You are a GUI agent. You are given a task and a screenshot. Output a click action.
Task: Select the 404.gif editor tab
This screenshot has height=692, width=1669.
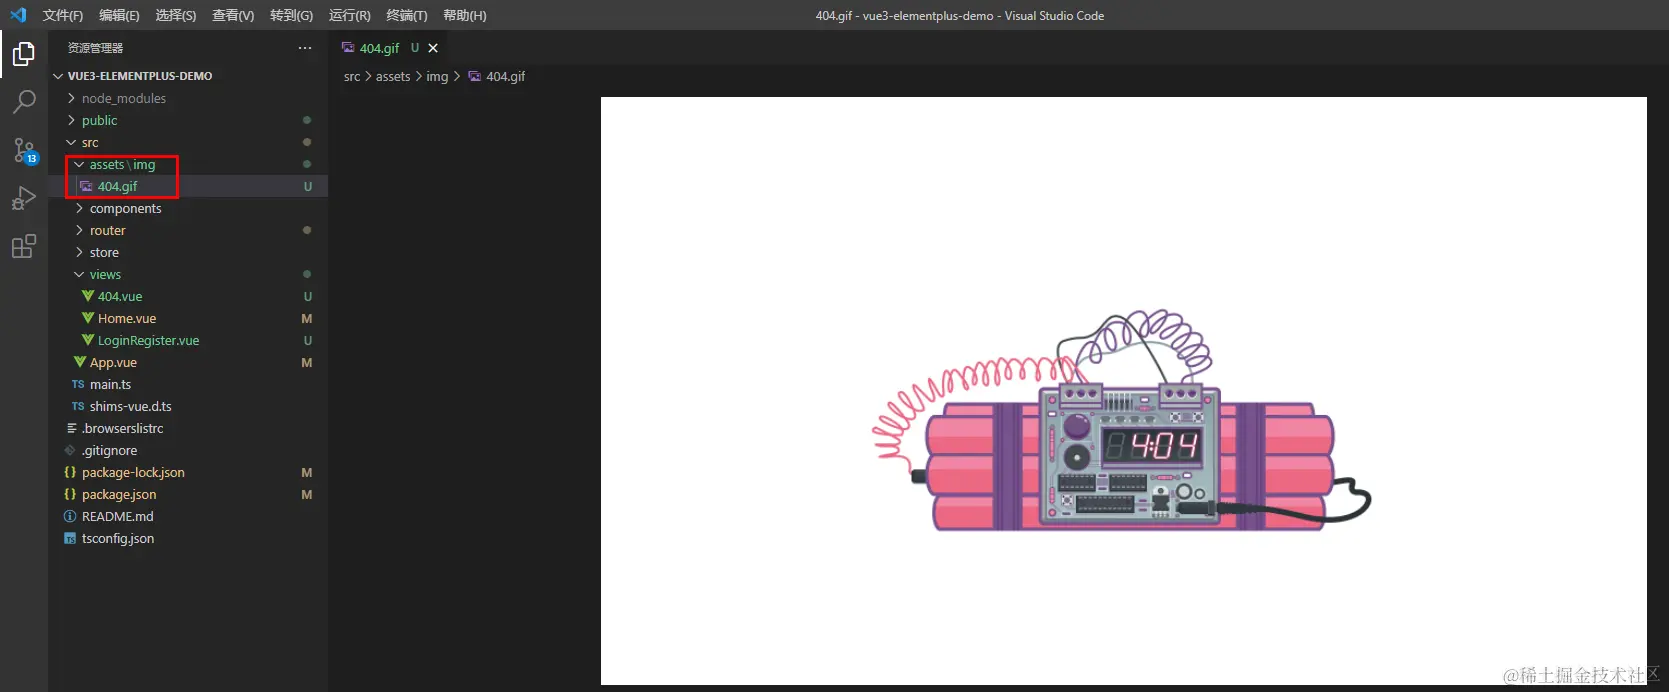pyautogui.click(x=379, y=48)
